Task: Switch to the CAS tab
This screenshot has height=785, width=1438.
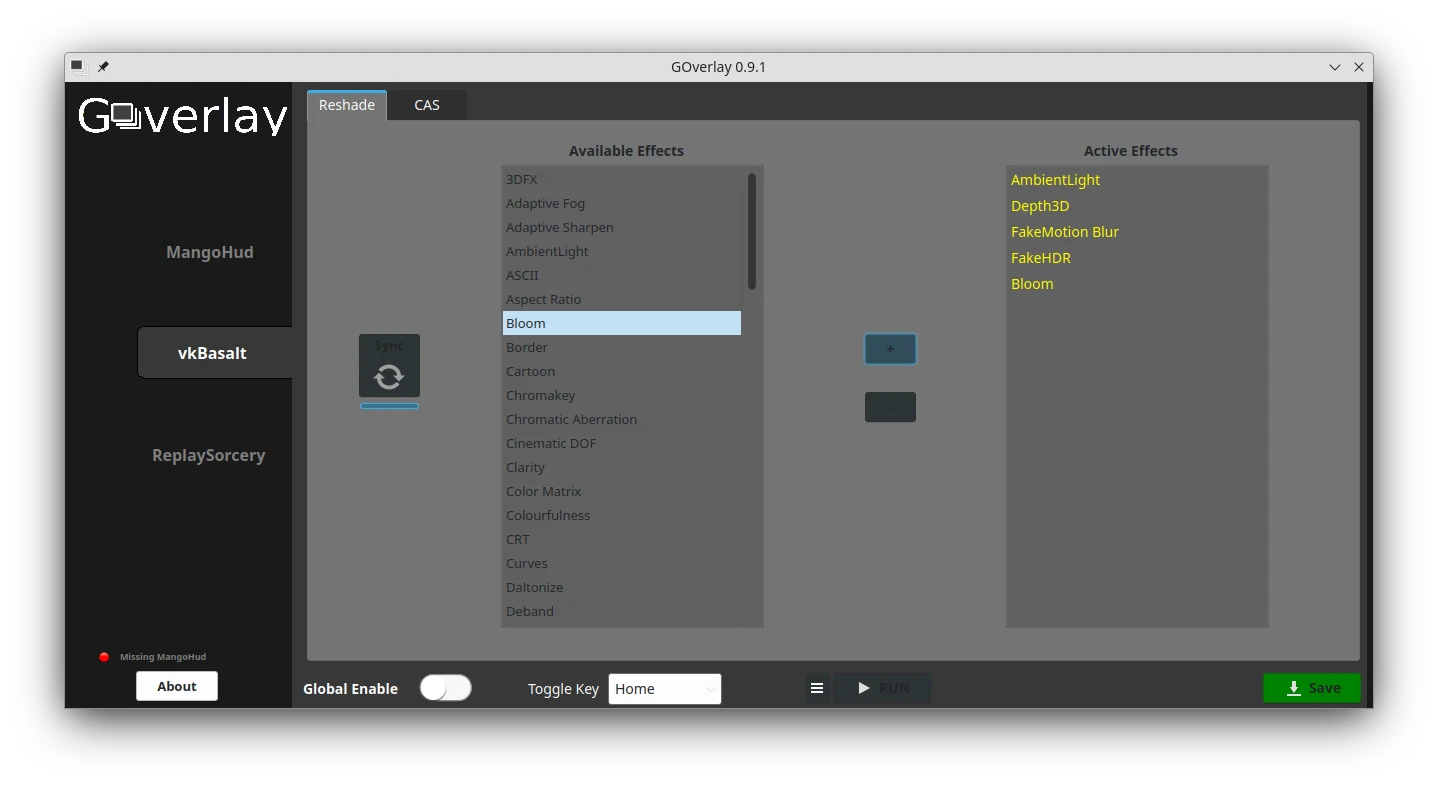Action: click(x=427, y=105)
